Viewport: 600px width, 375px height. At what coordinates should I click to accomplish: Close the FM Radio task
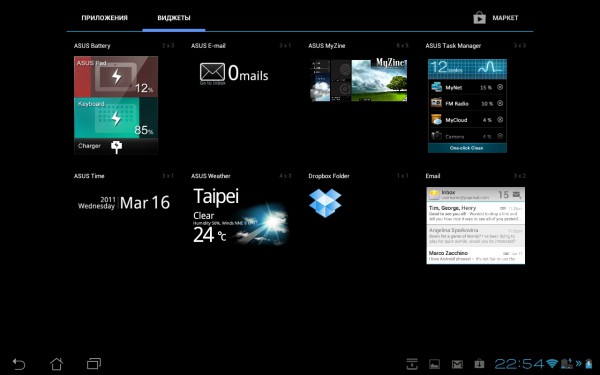click(x=500, y=103)
